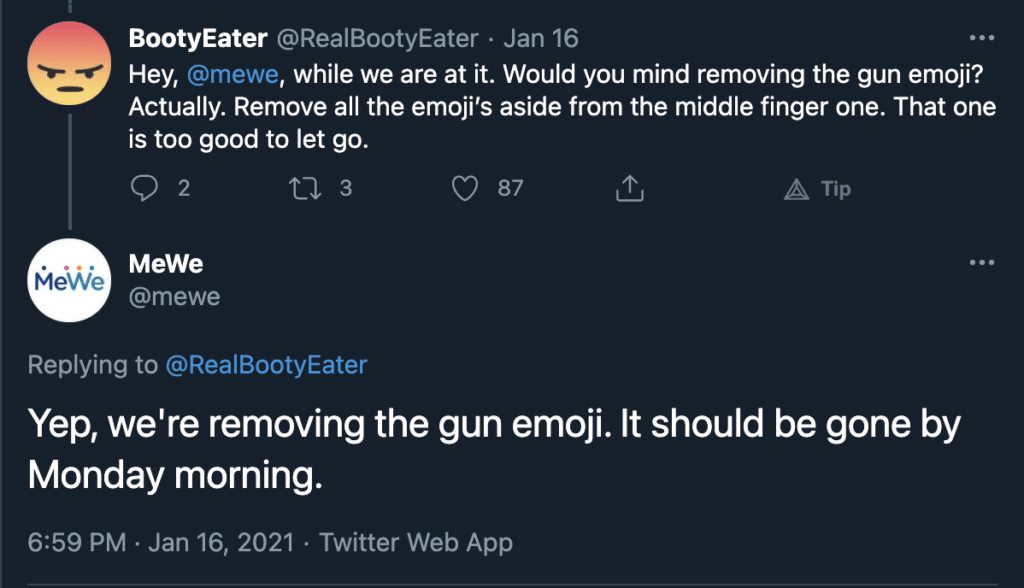The width and height of the screenshot is (1024, 588).
Task: Click the Tip triangle icon
Action: coord(796,189)
